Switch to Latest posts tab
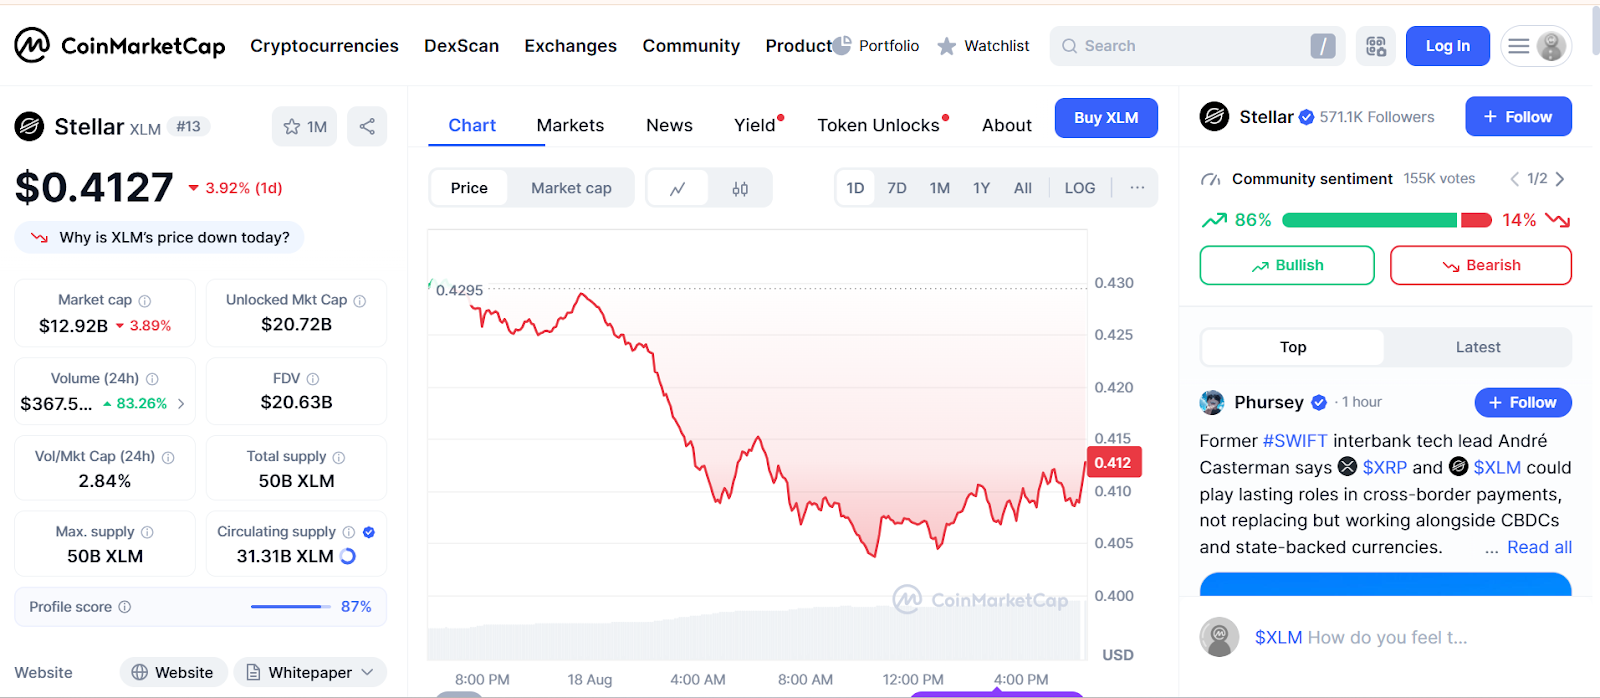This screenshot has height=698, width=1600. point(1478,347)
